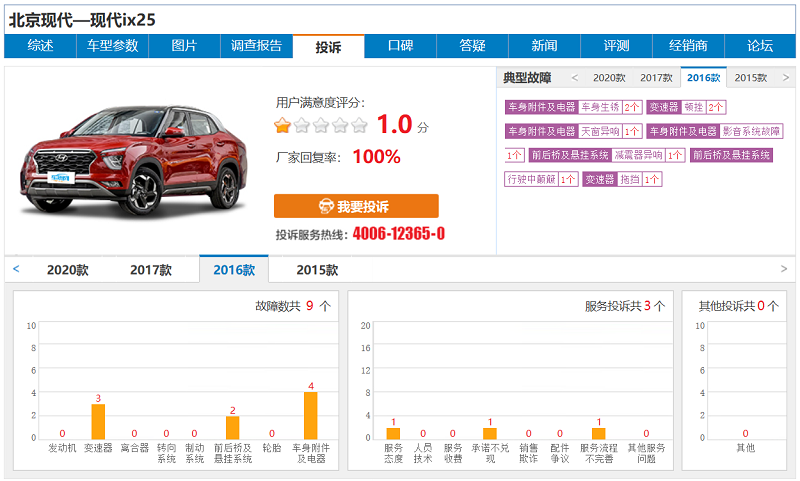Click the 转向系统 axis label
Image resolution: width=800 pixels, height=481 pixels.
[x=166, y=453]
